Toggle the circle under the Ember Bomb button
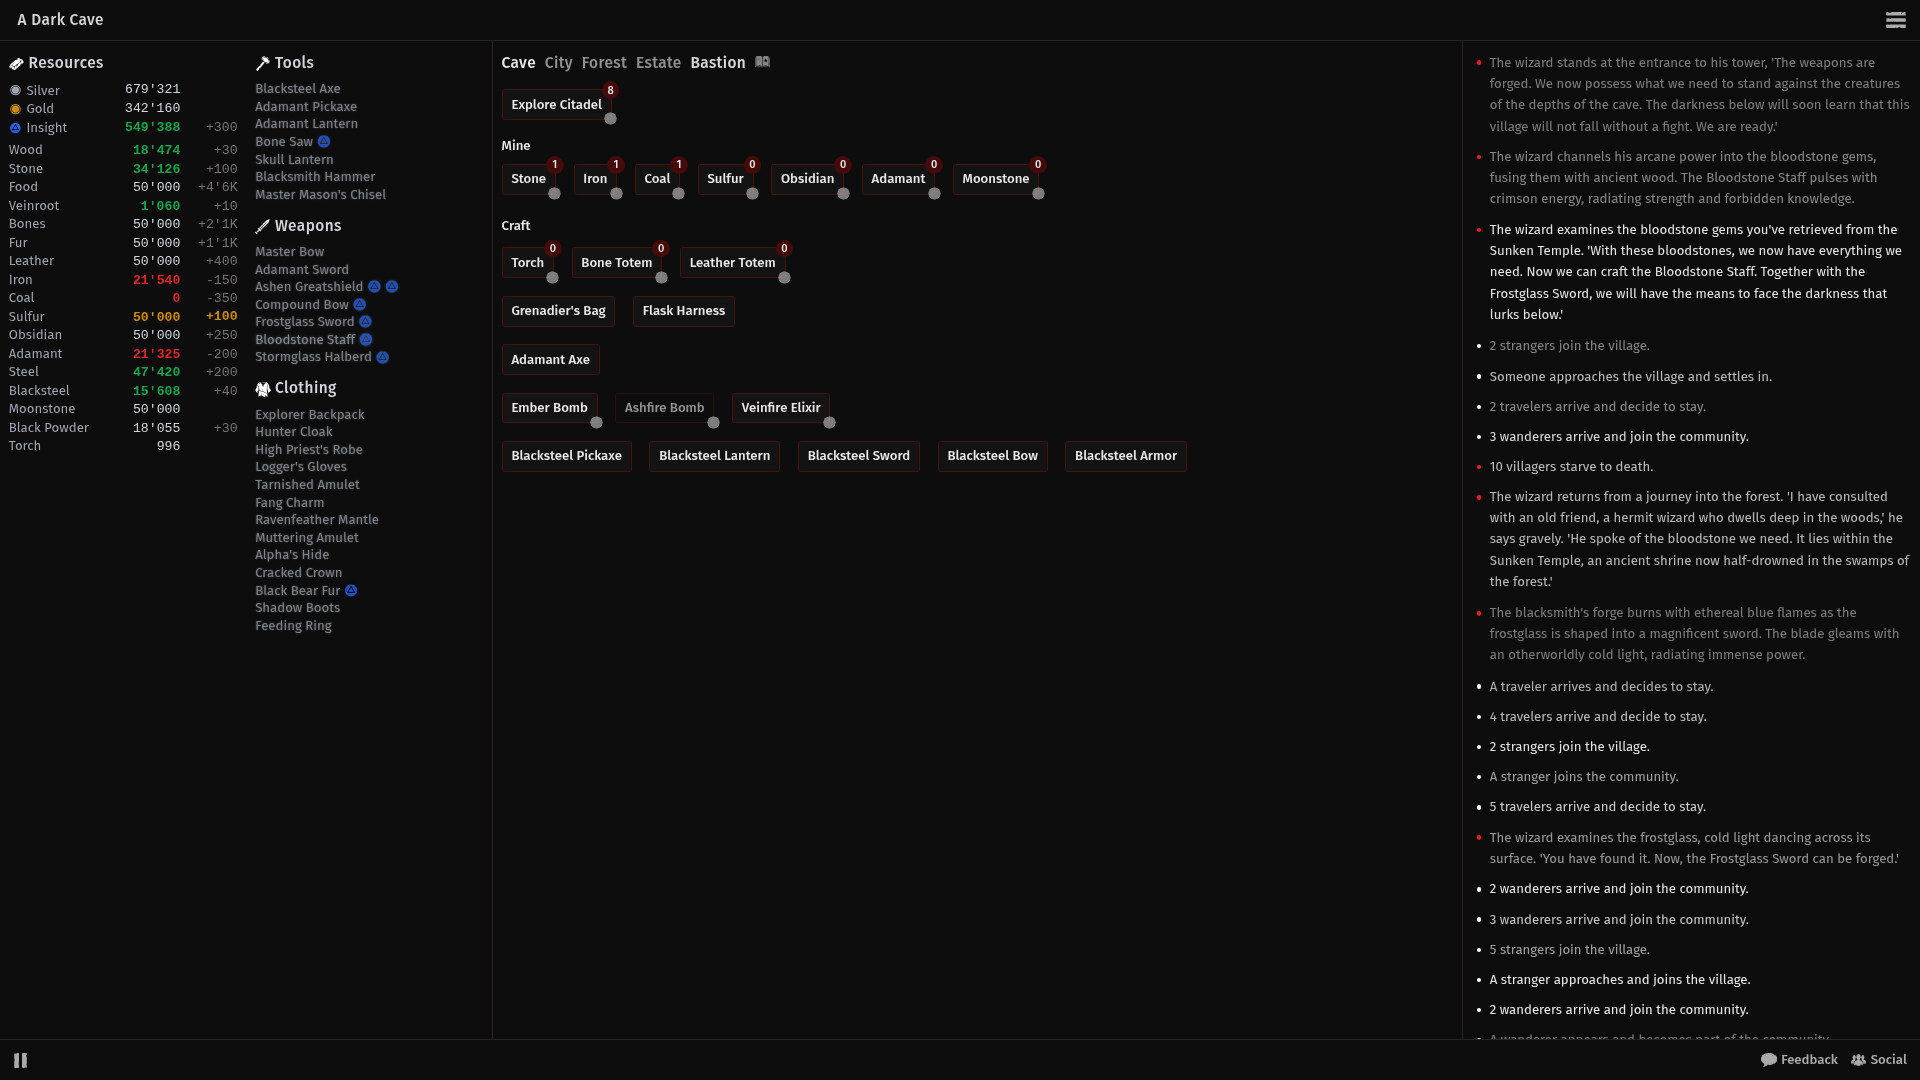This screenshot has height=1080, width=1920. (596, 423)
